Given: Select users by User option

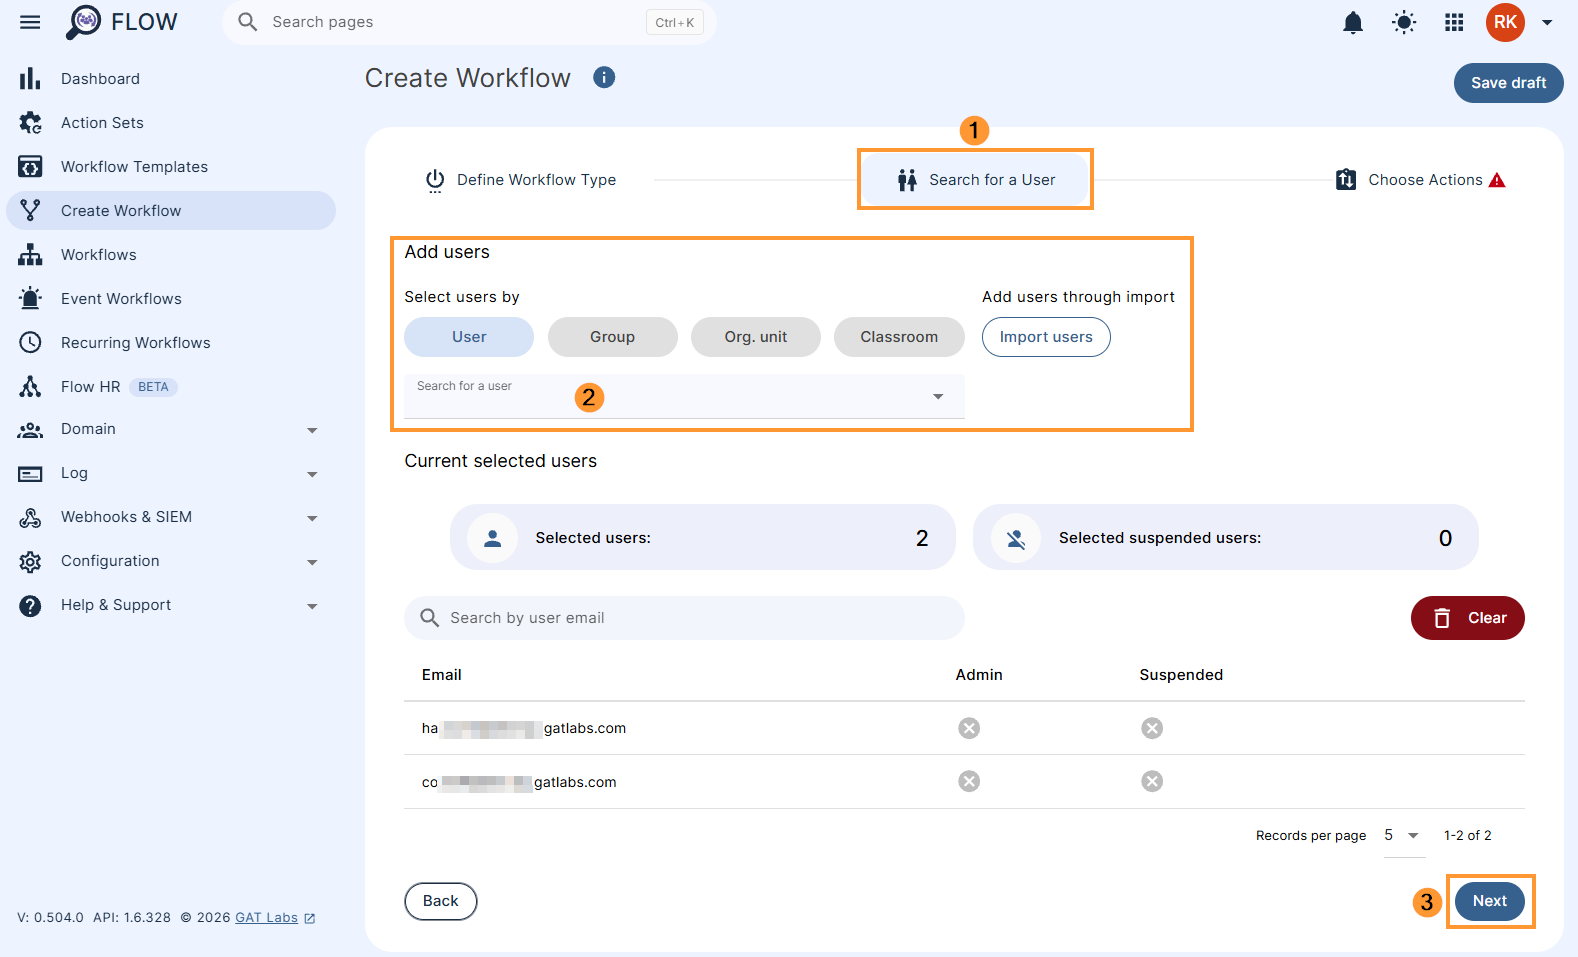Looking at the screenshot, I should pyautogui.click(x=469, y=337).
